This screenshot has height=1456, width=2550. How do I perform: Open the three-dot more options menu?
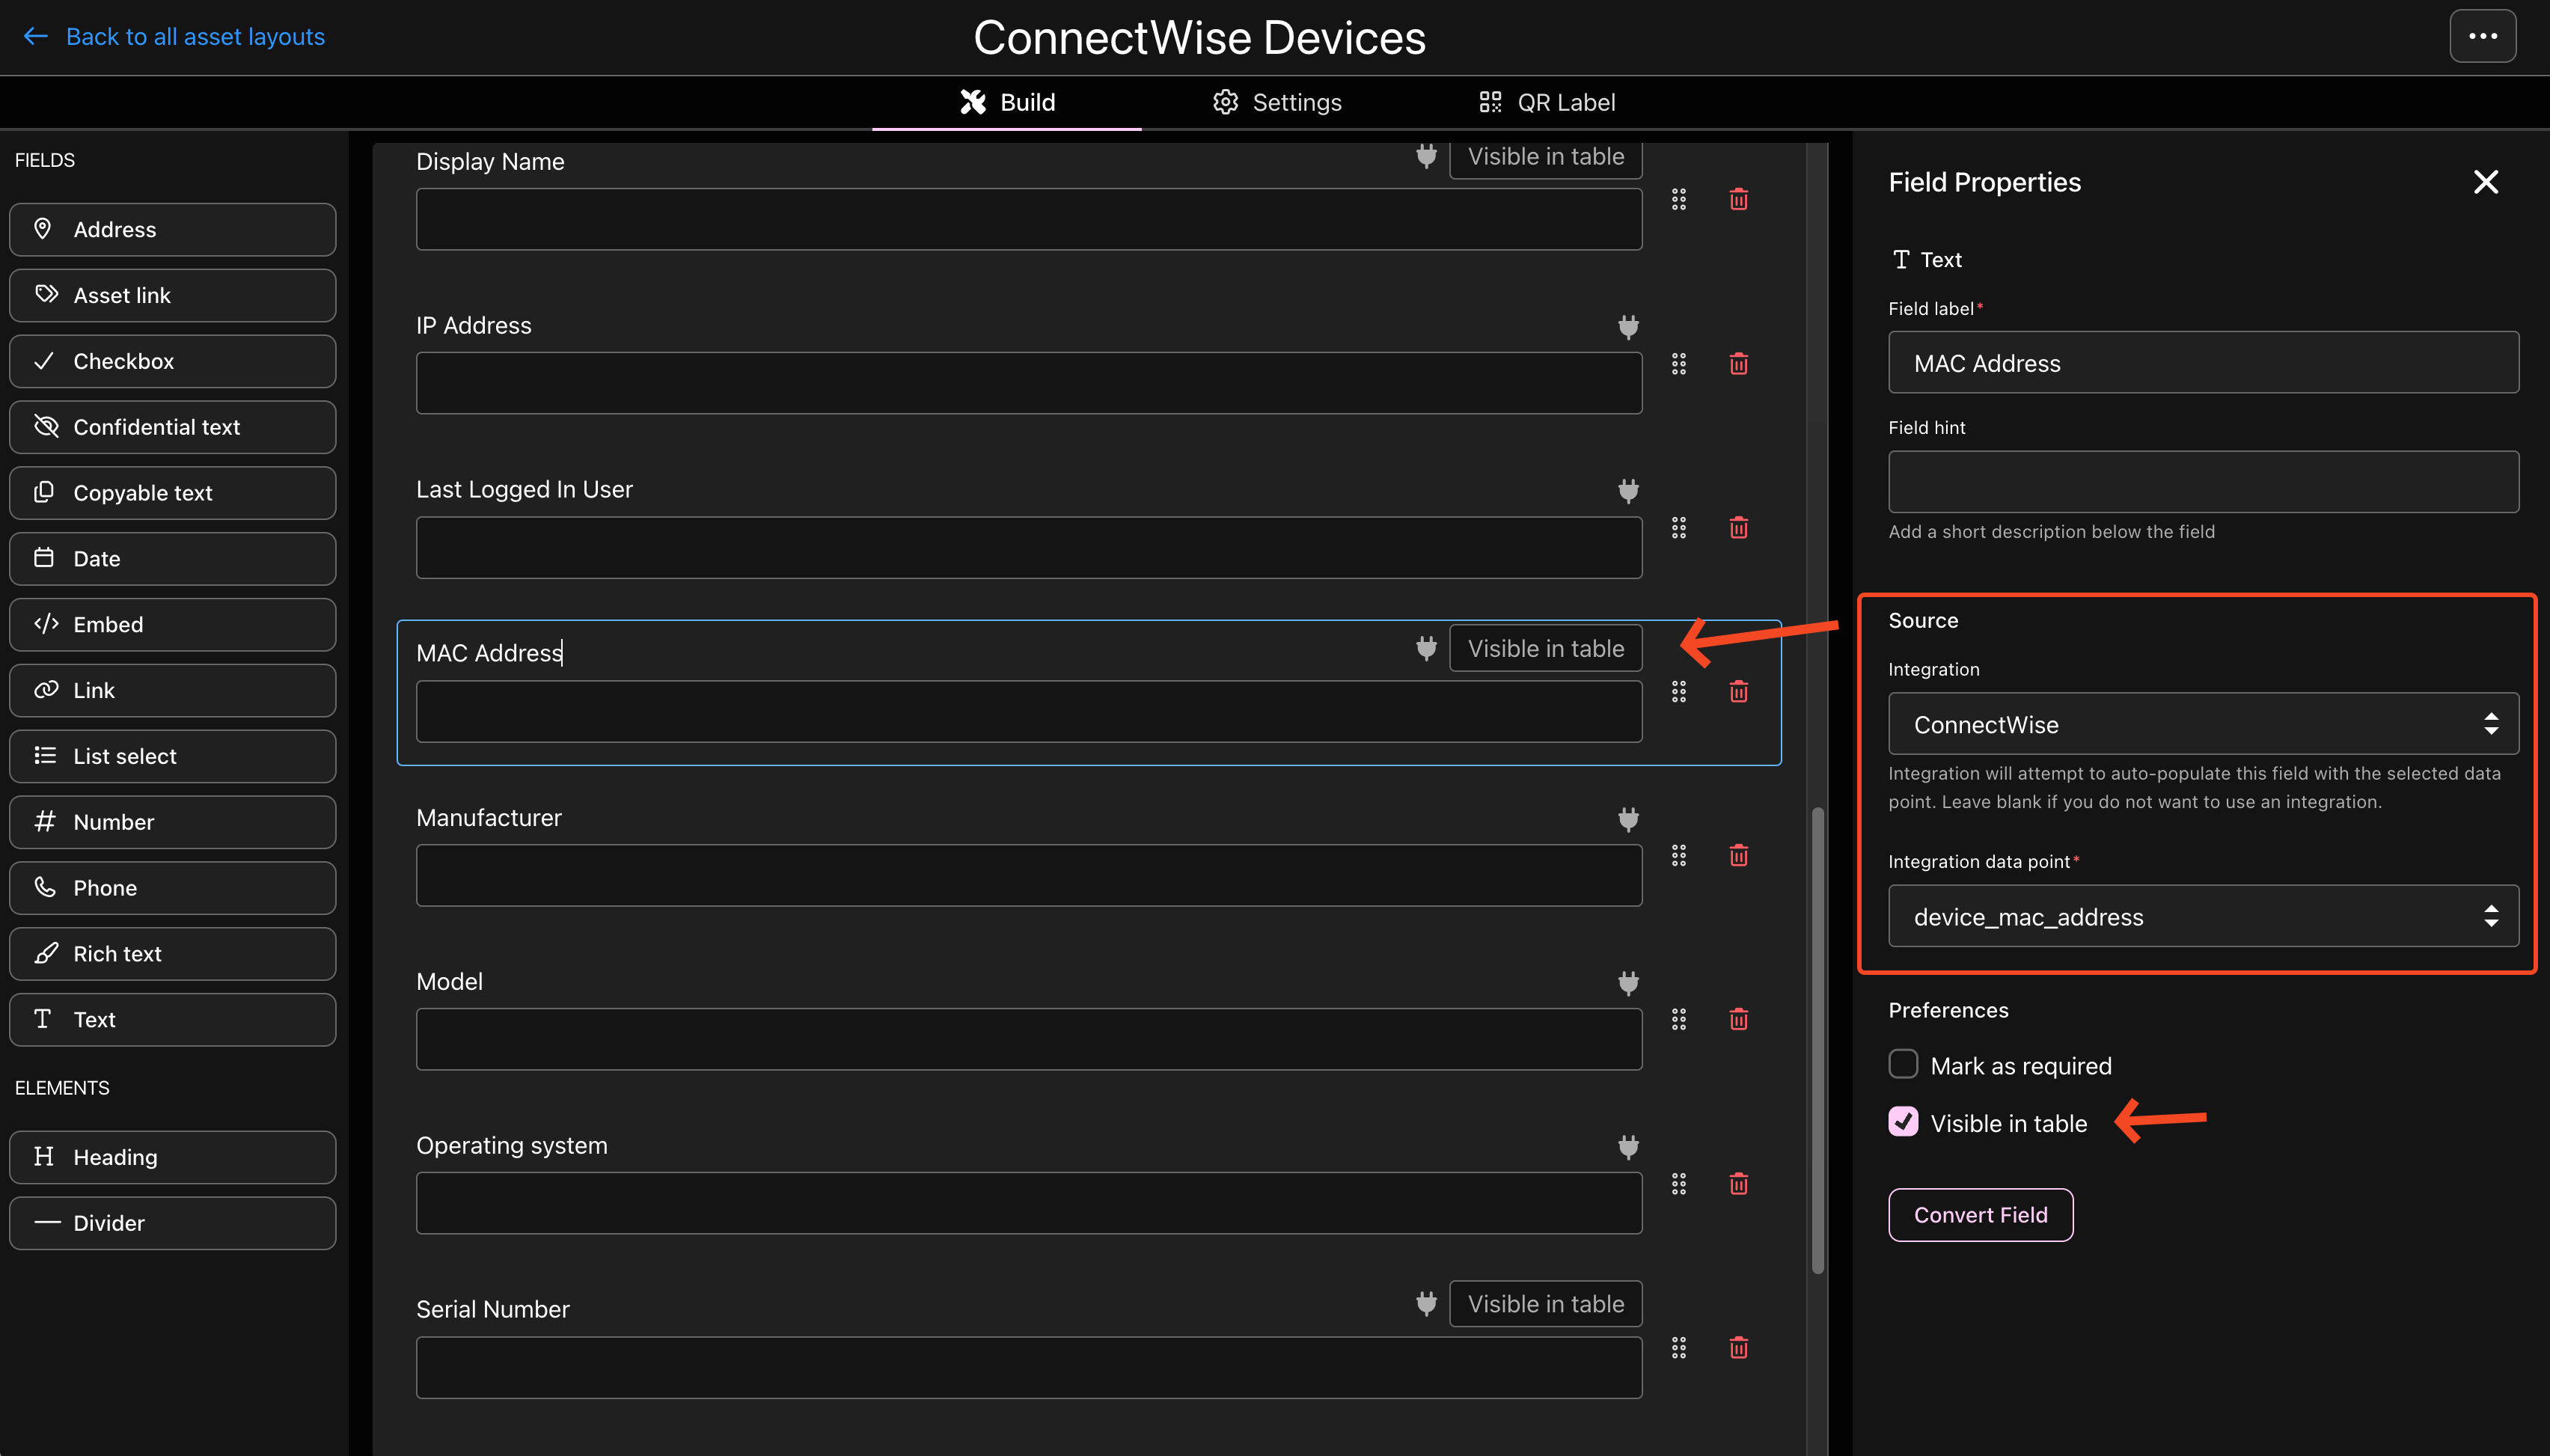coord(2482,36)
